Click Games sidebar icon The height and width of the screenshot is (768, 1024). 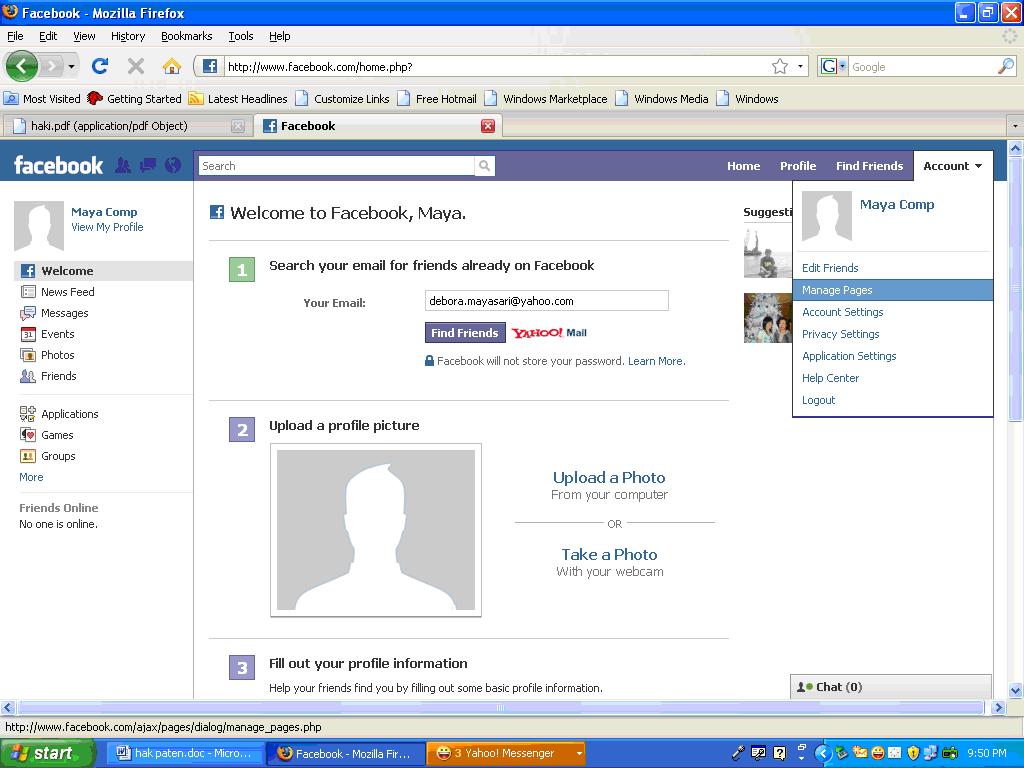pyautogui.click(x=27, y=434)
